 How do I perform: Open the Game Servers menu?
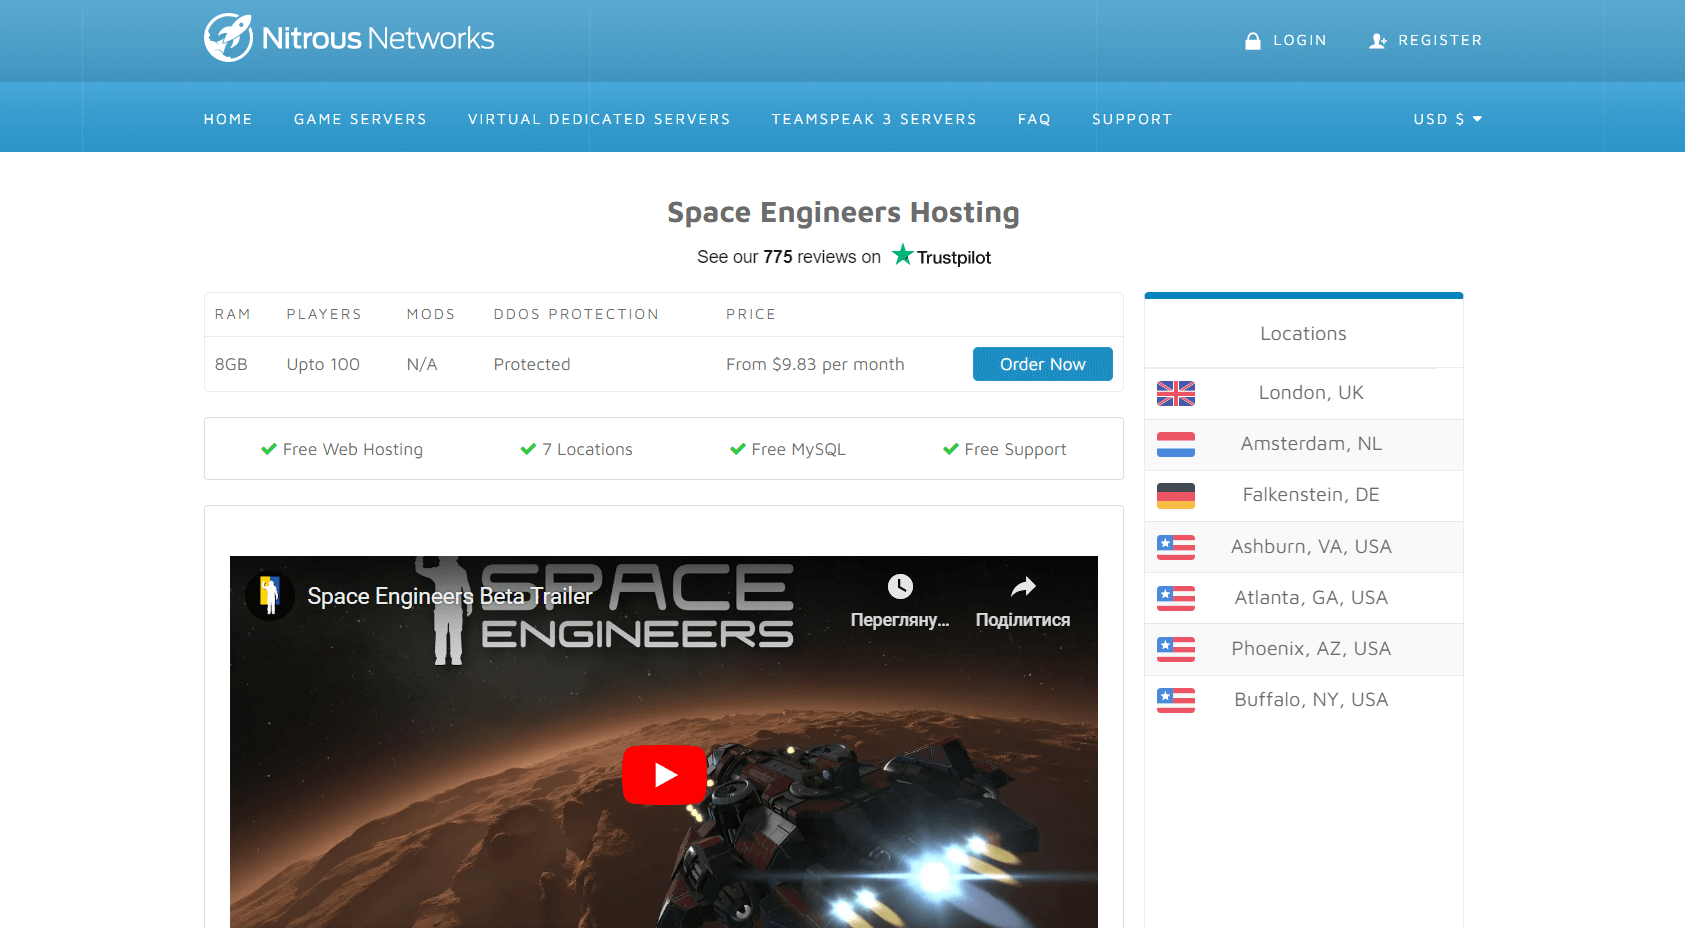coord(360,119)
